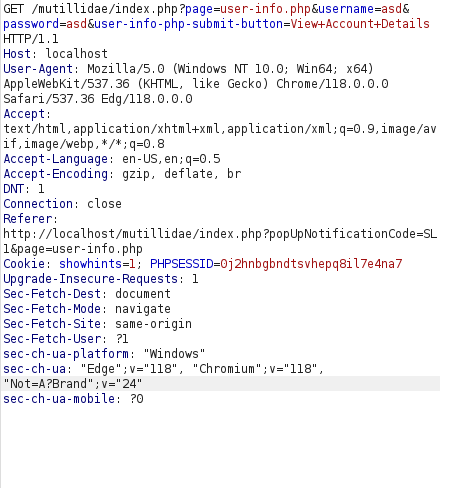Click the 'Sec-Fetch-Site' header name
This screenshot has height=488, width=452.
tap(52, 324)
